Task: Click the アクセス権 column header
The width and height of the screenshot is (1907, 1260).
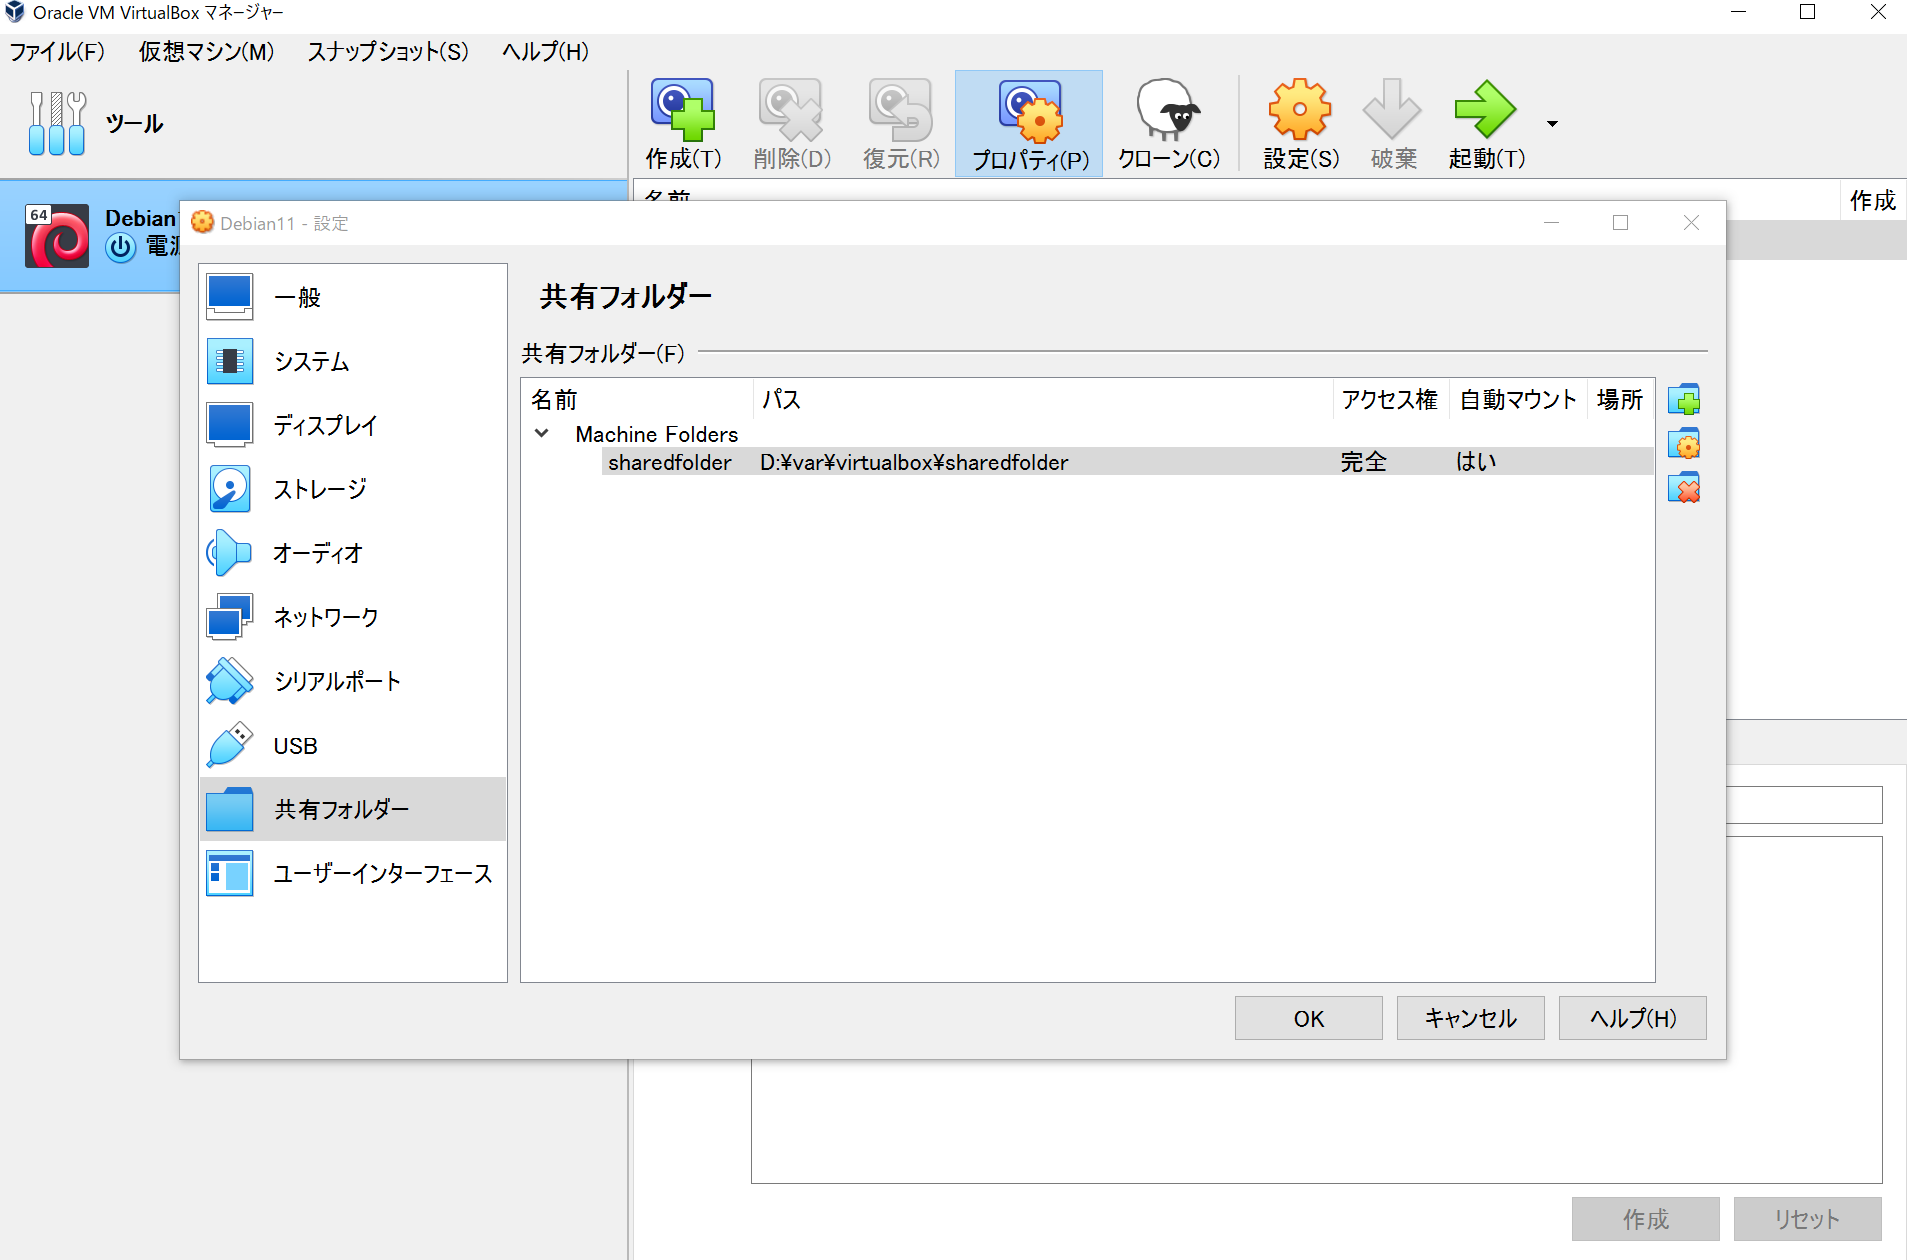Action: 1390,400
